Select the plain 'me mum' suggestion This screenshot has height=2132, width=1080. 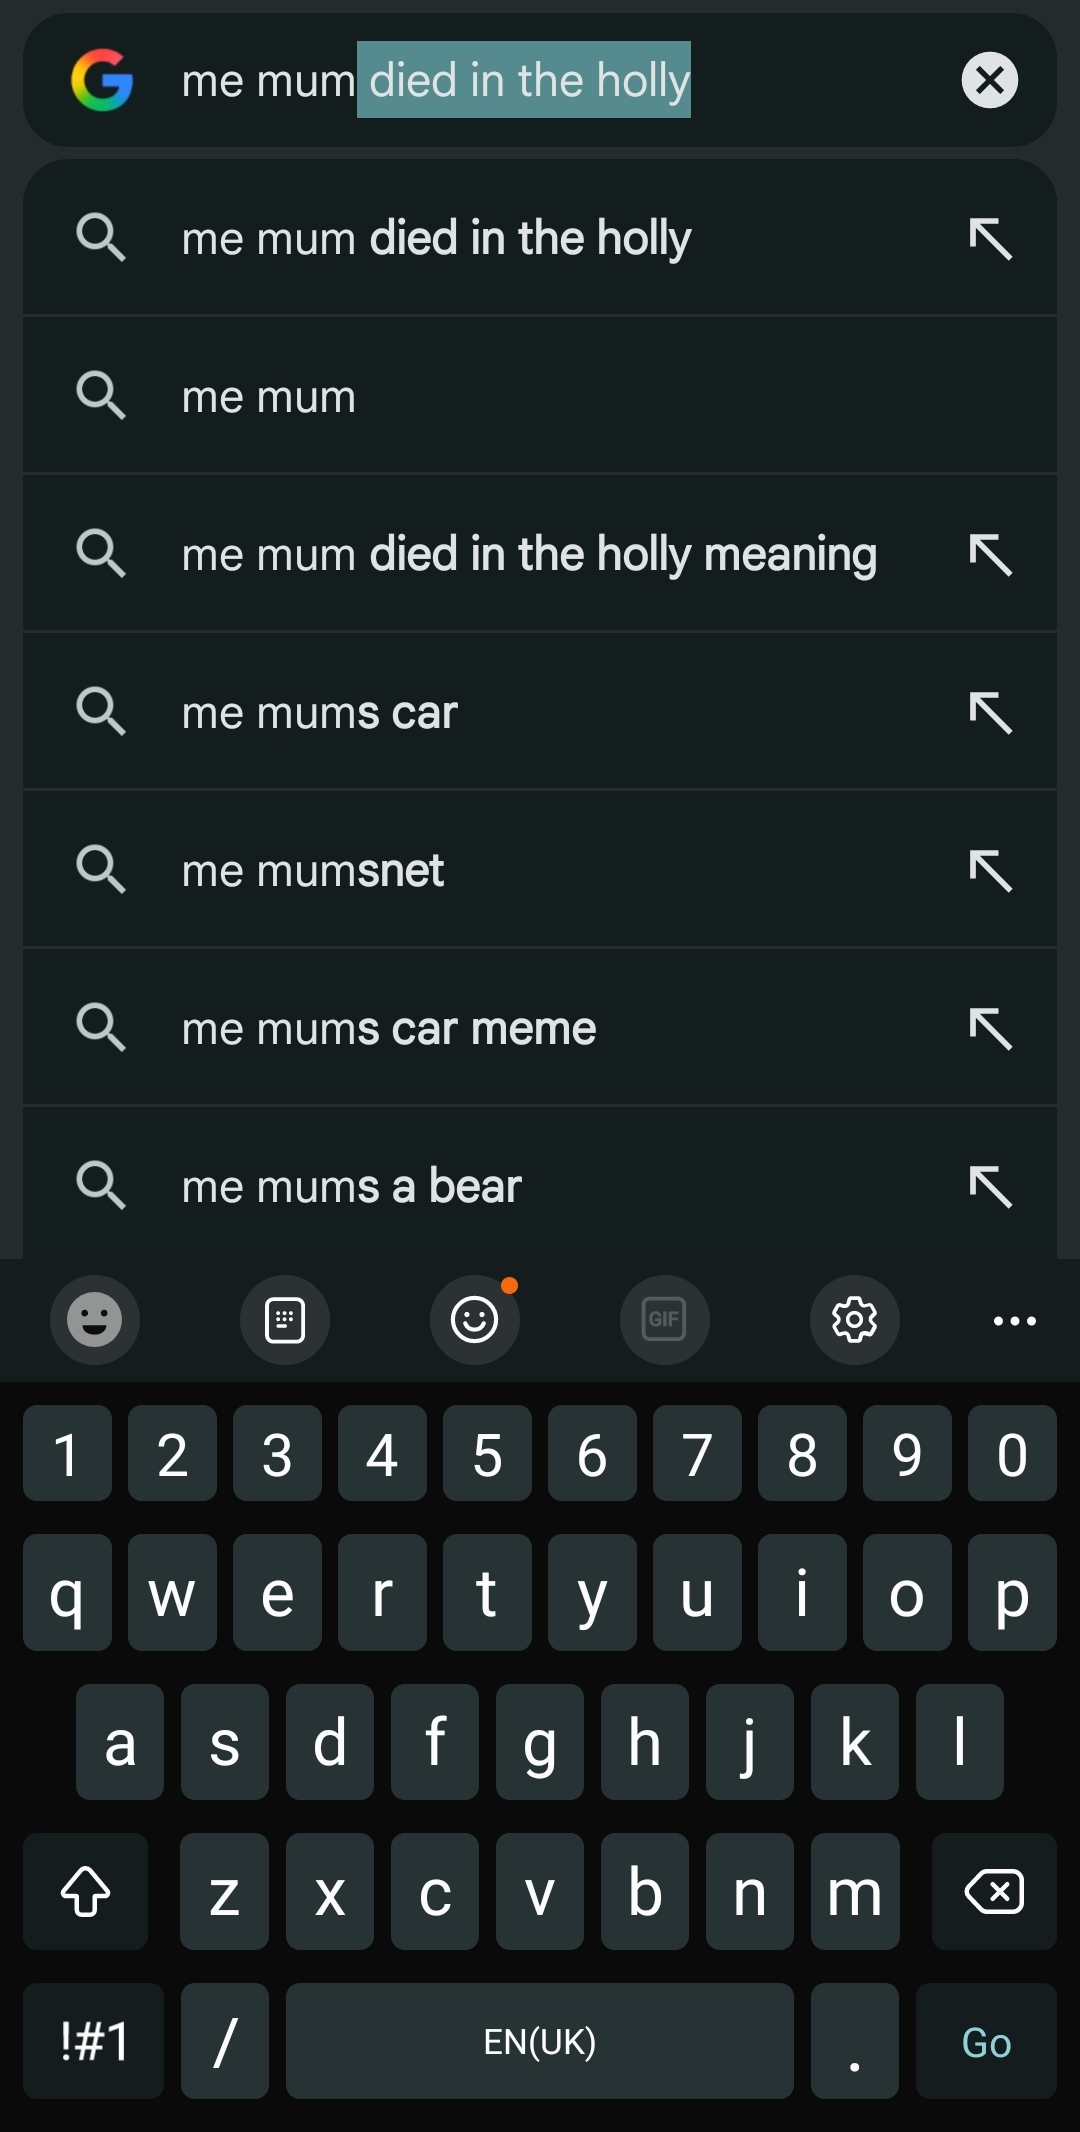coord(269,397)
